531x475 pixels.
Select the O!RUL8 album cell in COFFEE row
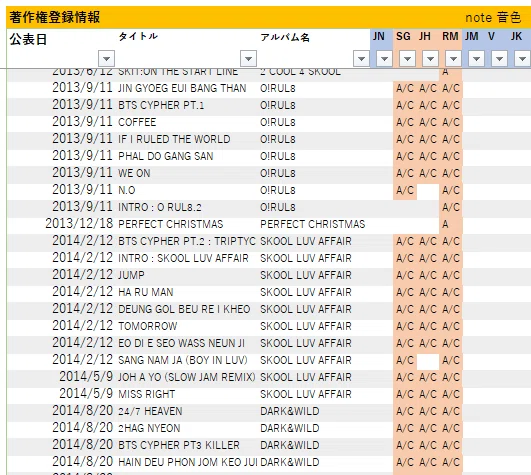click(277, 122)
